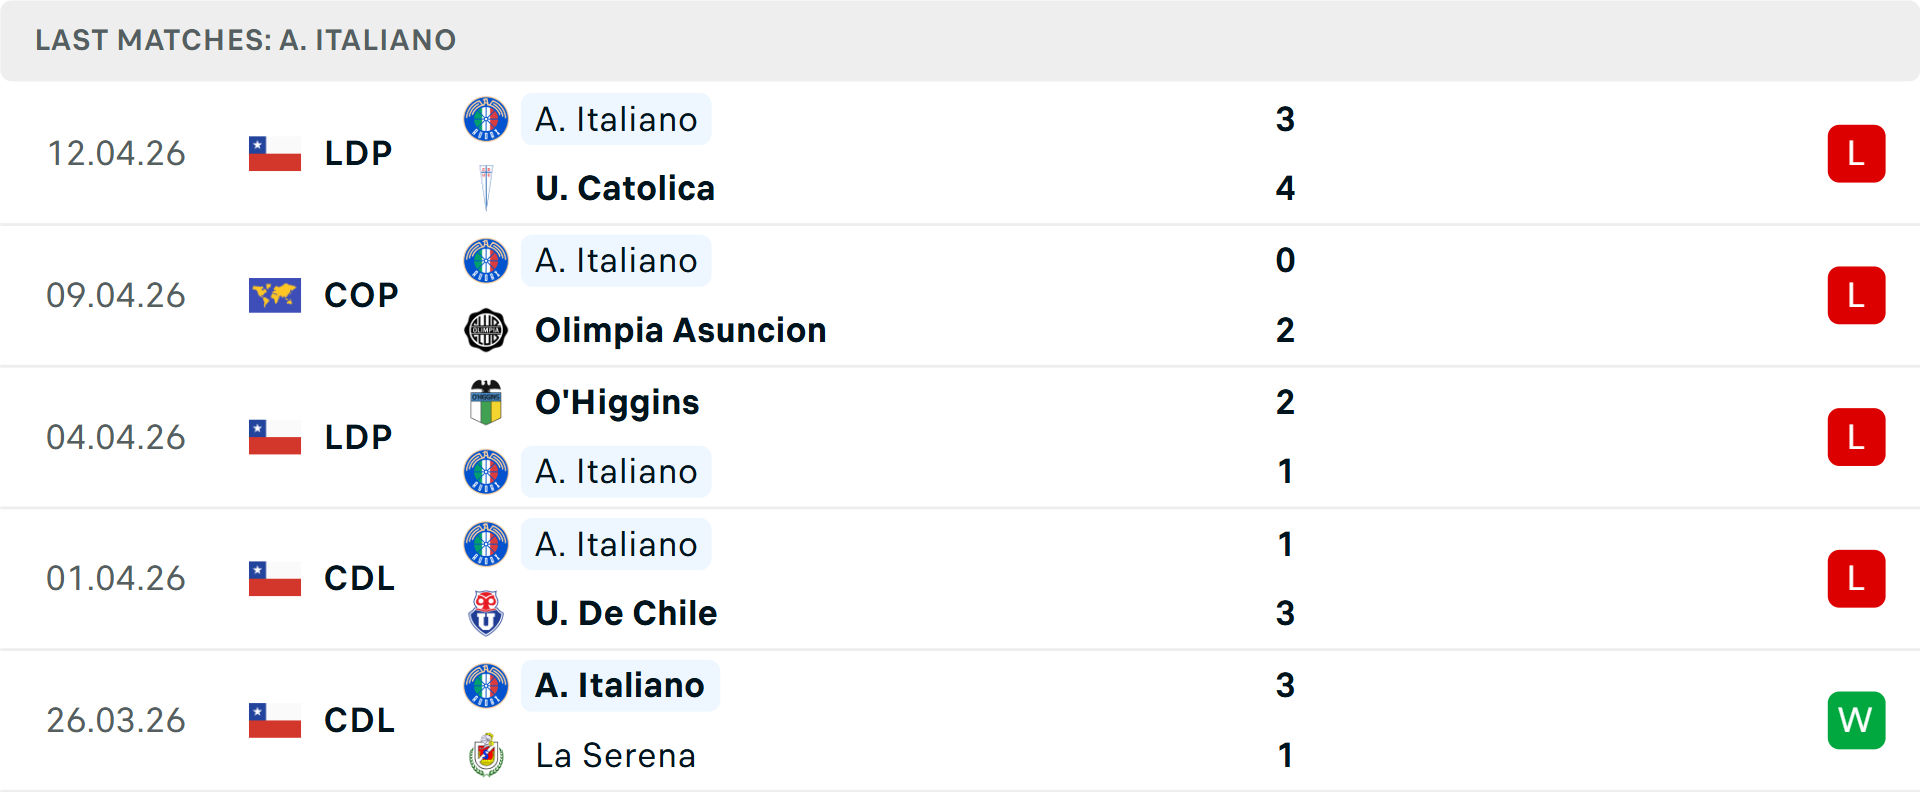Click the Chile flag on 12.04.26 row
1920x792 pixels.
275,153
